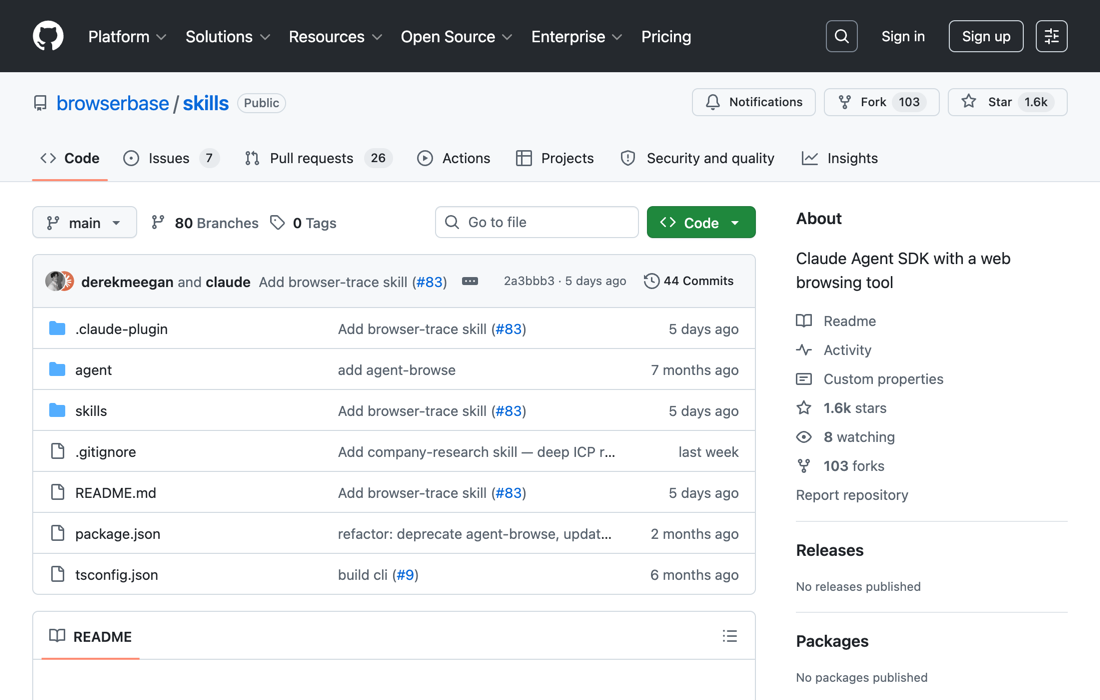Image resolution: width=1100 pixels, height=700 pixels.
Task: Click the bell icon in Notifications
Action: [x=713, y=102]
